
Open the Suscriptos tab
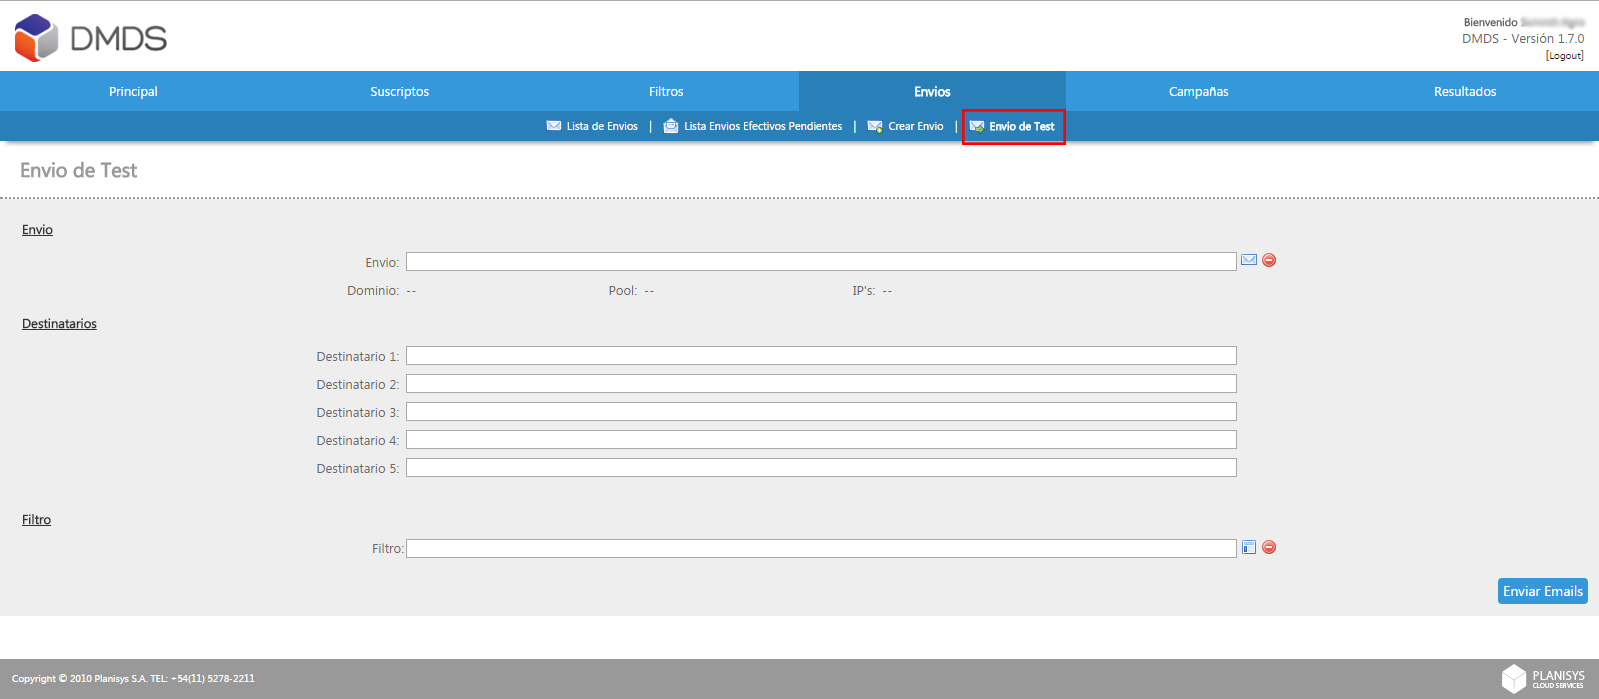coord(399,91)
